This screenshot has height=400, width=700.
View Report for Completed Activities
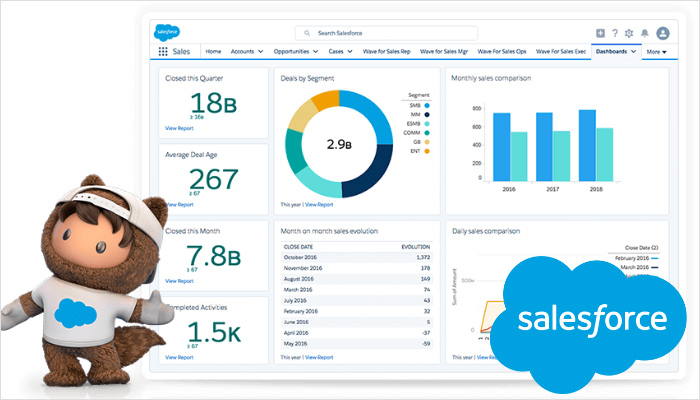[179, 357]
